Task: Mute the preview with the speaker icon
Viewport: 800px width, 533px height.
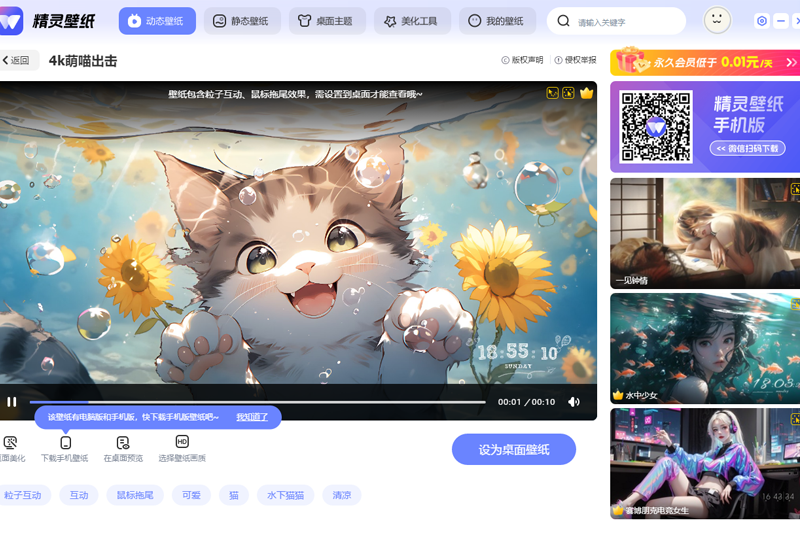Action: [574, 402]
